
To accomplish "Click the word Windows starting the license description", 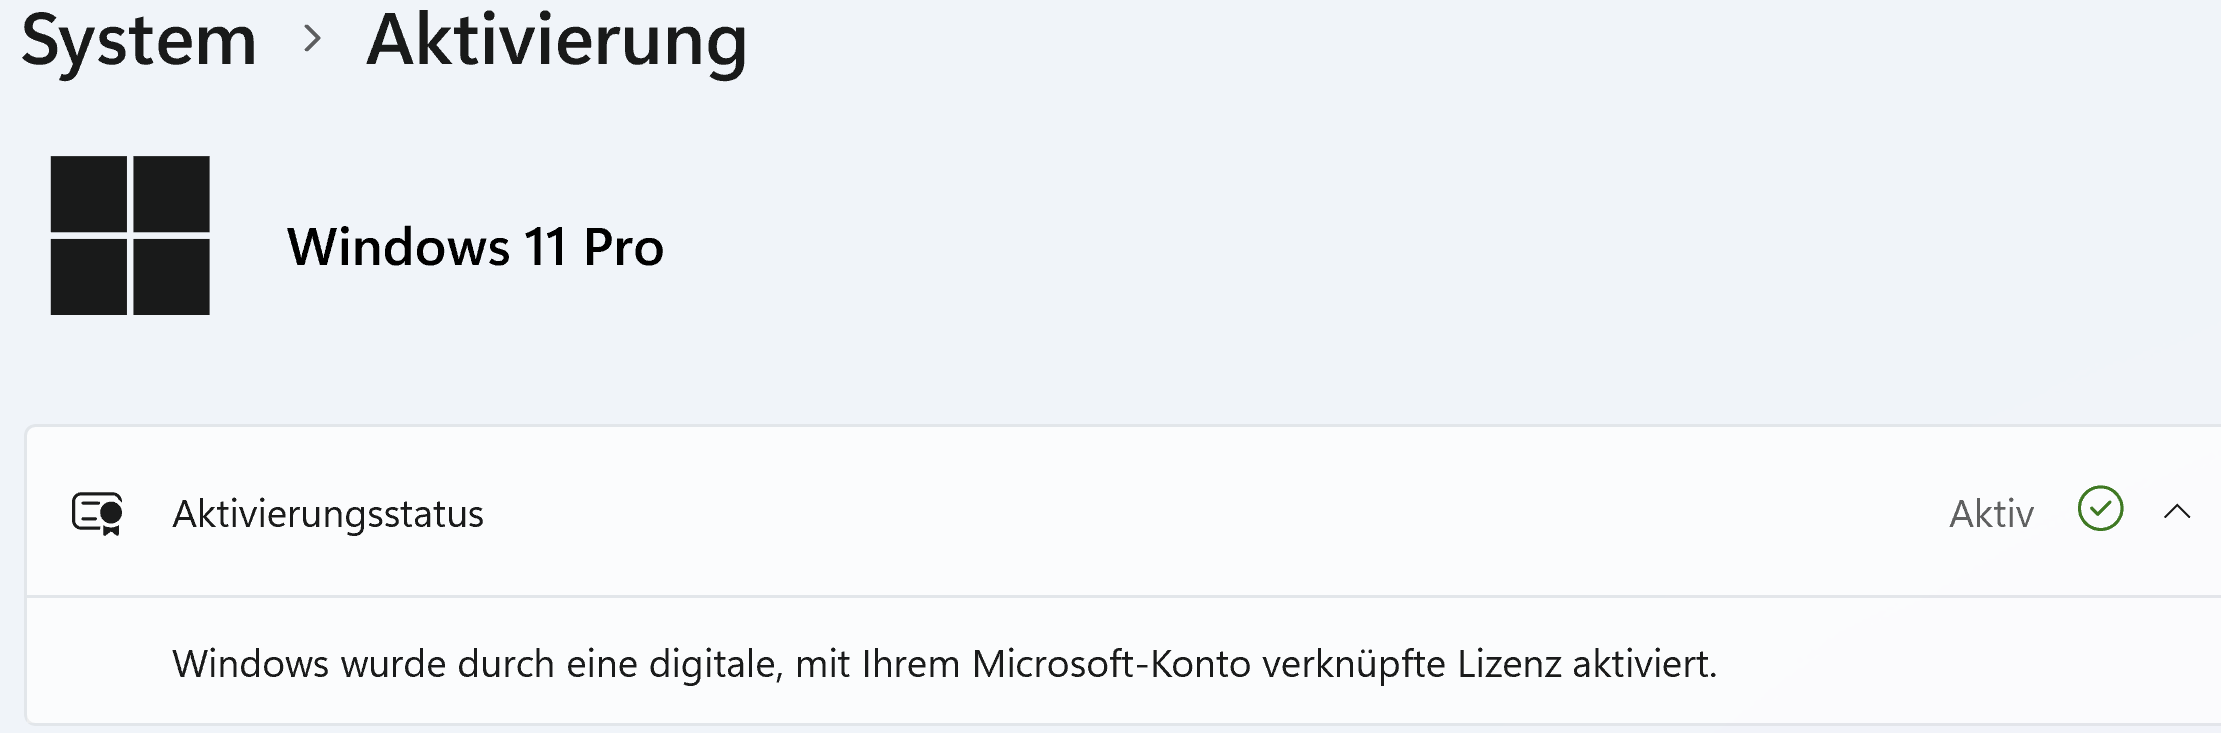I will coord(250,664).
